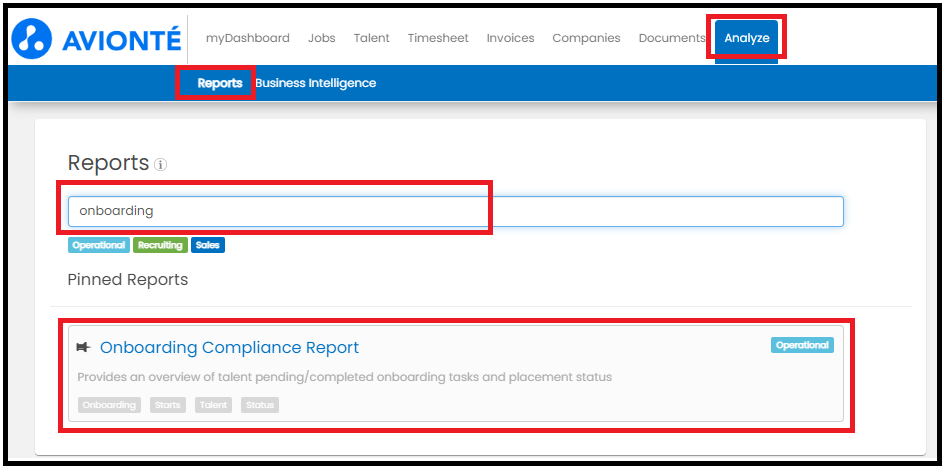Click the Onboarding keyword tag
Viewport: 943px width, 471px height.
coord(109,405)
